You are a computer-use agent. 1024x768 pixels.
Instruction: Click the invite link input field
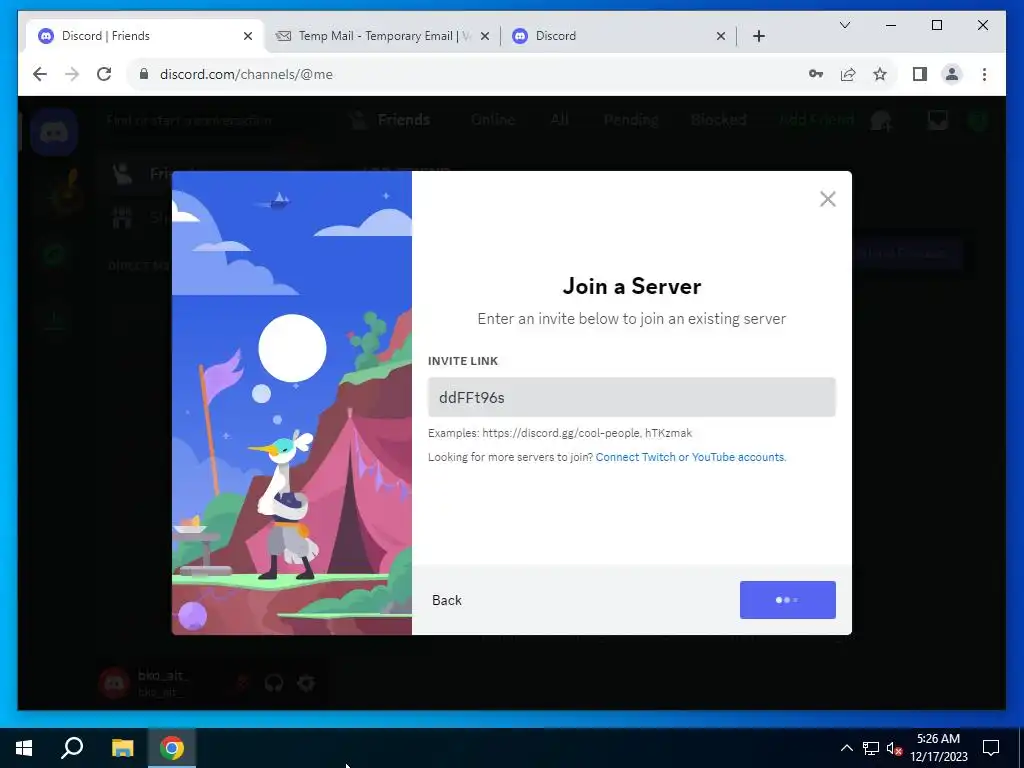pyautogui.click(x=632, y=397)
